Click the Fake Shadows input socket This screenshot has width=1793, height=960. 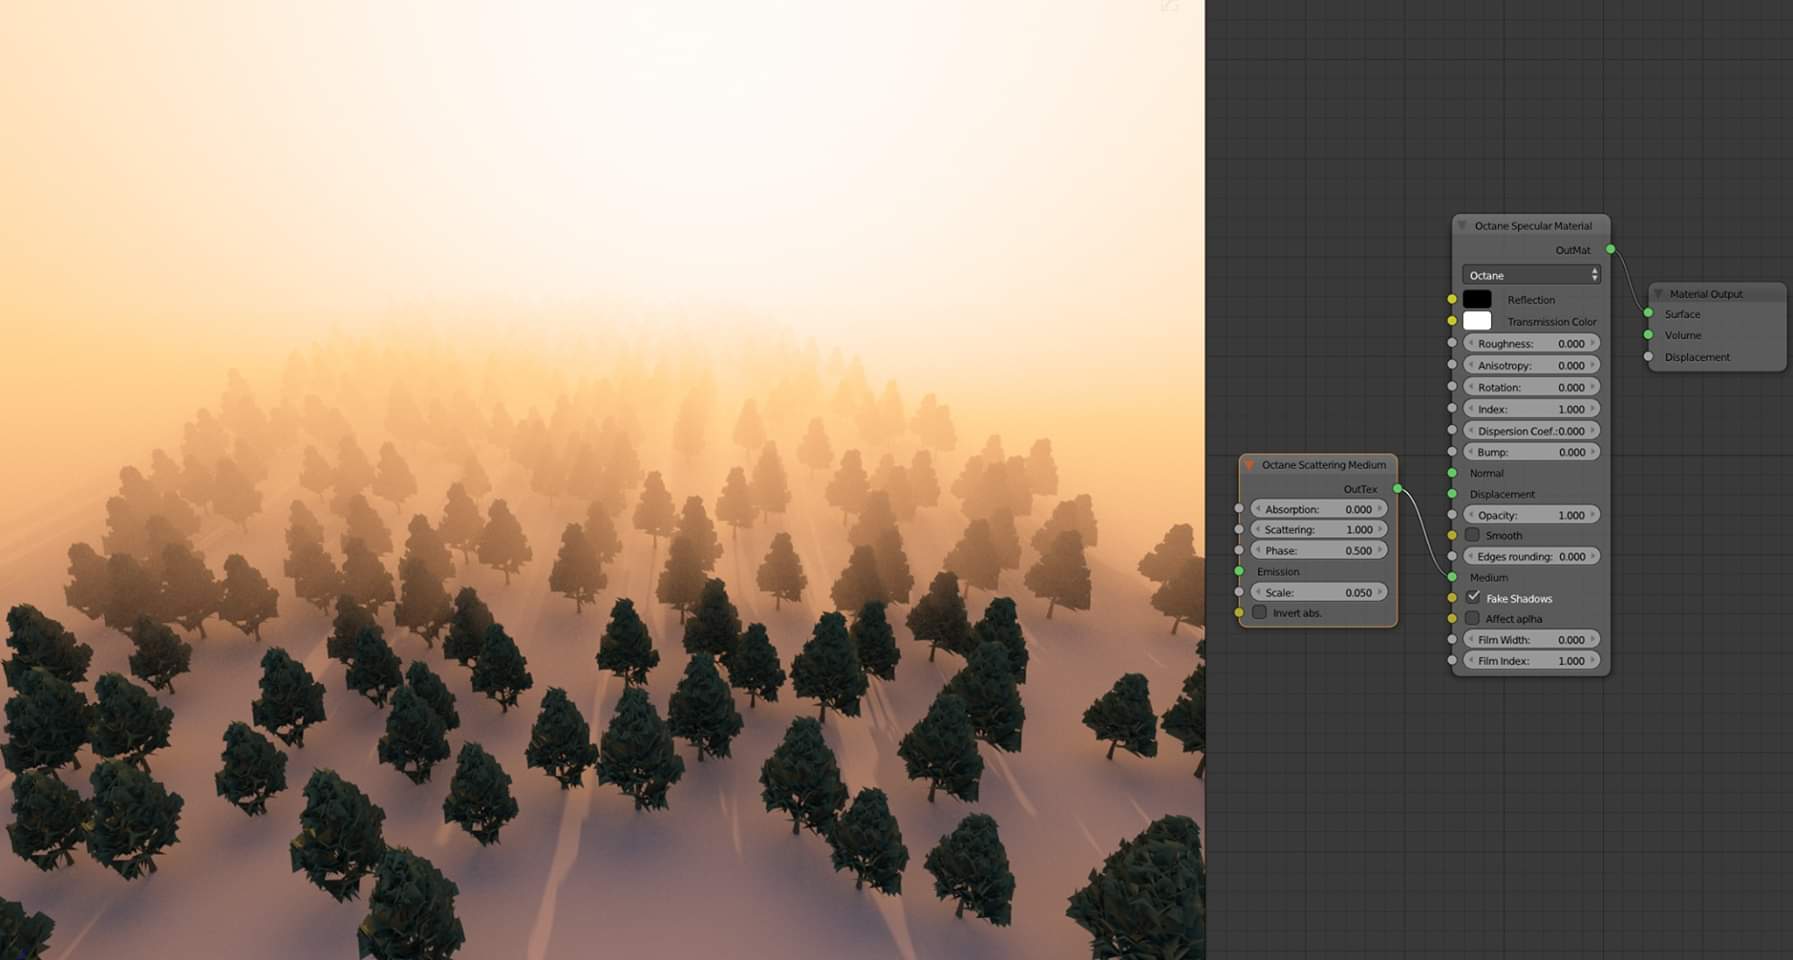1452,598
